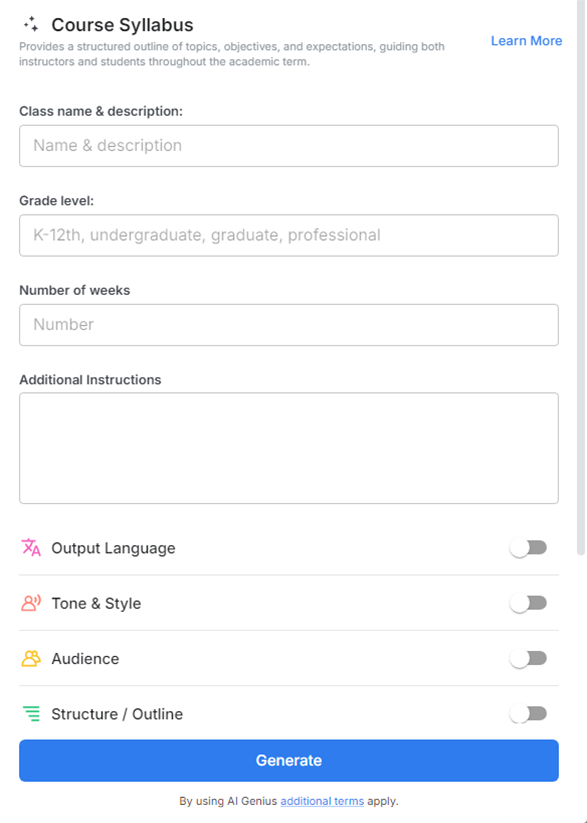Select the Grade level text field
587x823 pixels.
tap(288, 235)
